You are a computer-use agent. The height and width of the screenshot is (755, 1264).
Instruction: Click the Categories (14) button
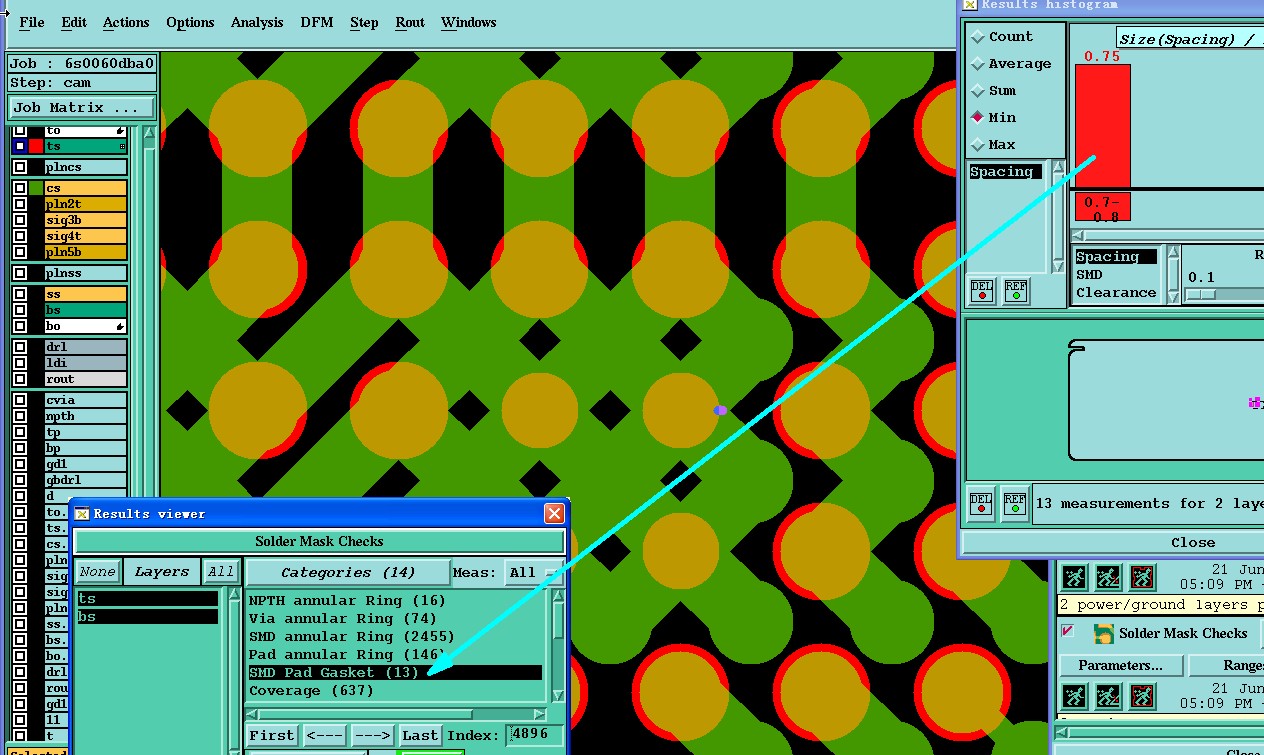348,572
